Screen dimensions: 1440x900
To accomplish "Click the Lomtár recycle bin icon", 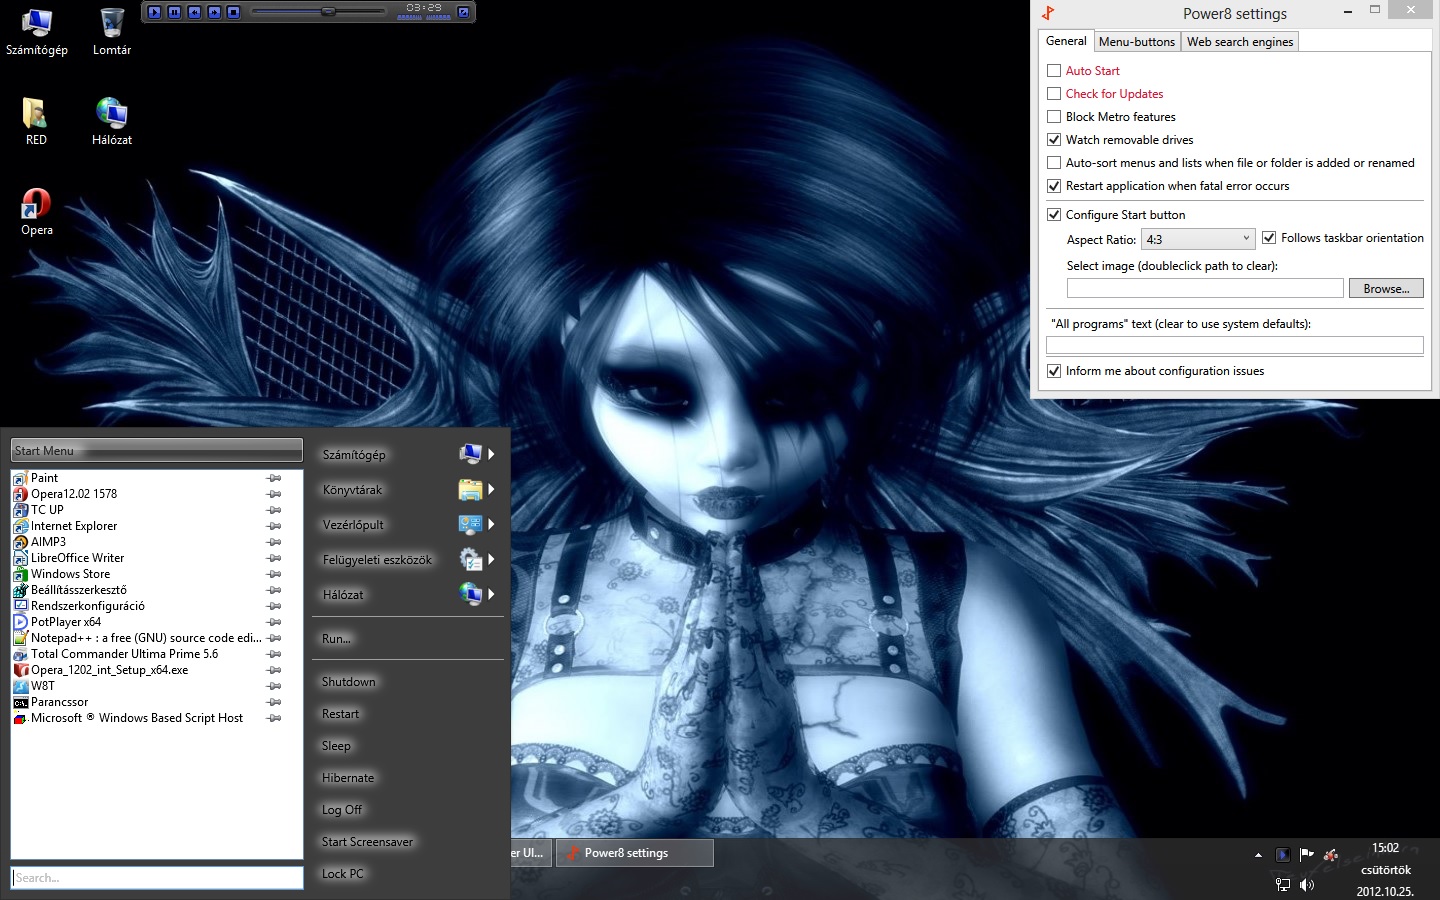I will [112, 24].
